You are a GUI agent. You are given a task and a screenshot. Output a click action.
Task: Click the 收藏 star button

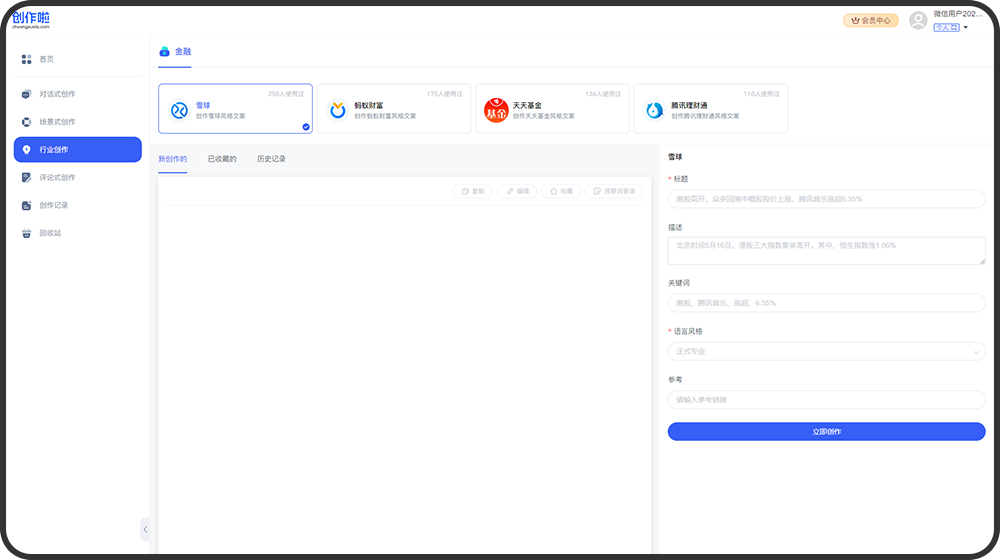click(x=560, y=191)
